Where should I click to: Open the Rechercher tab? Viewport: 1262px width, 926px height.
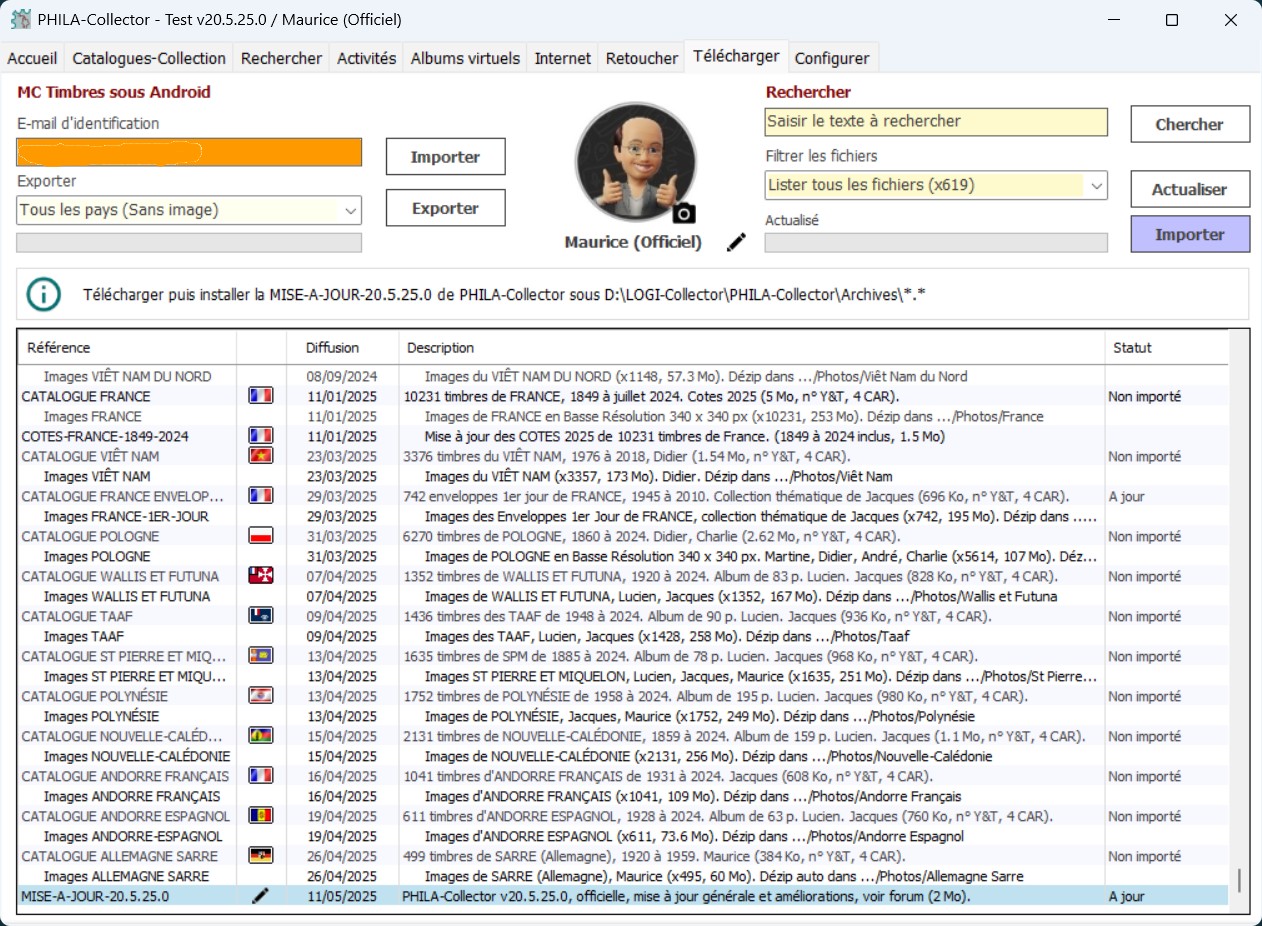(282, 58)
